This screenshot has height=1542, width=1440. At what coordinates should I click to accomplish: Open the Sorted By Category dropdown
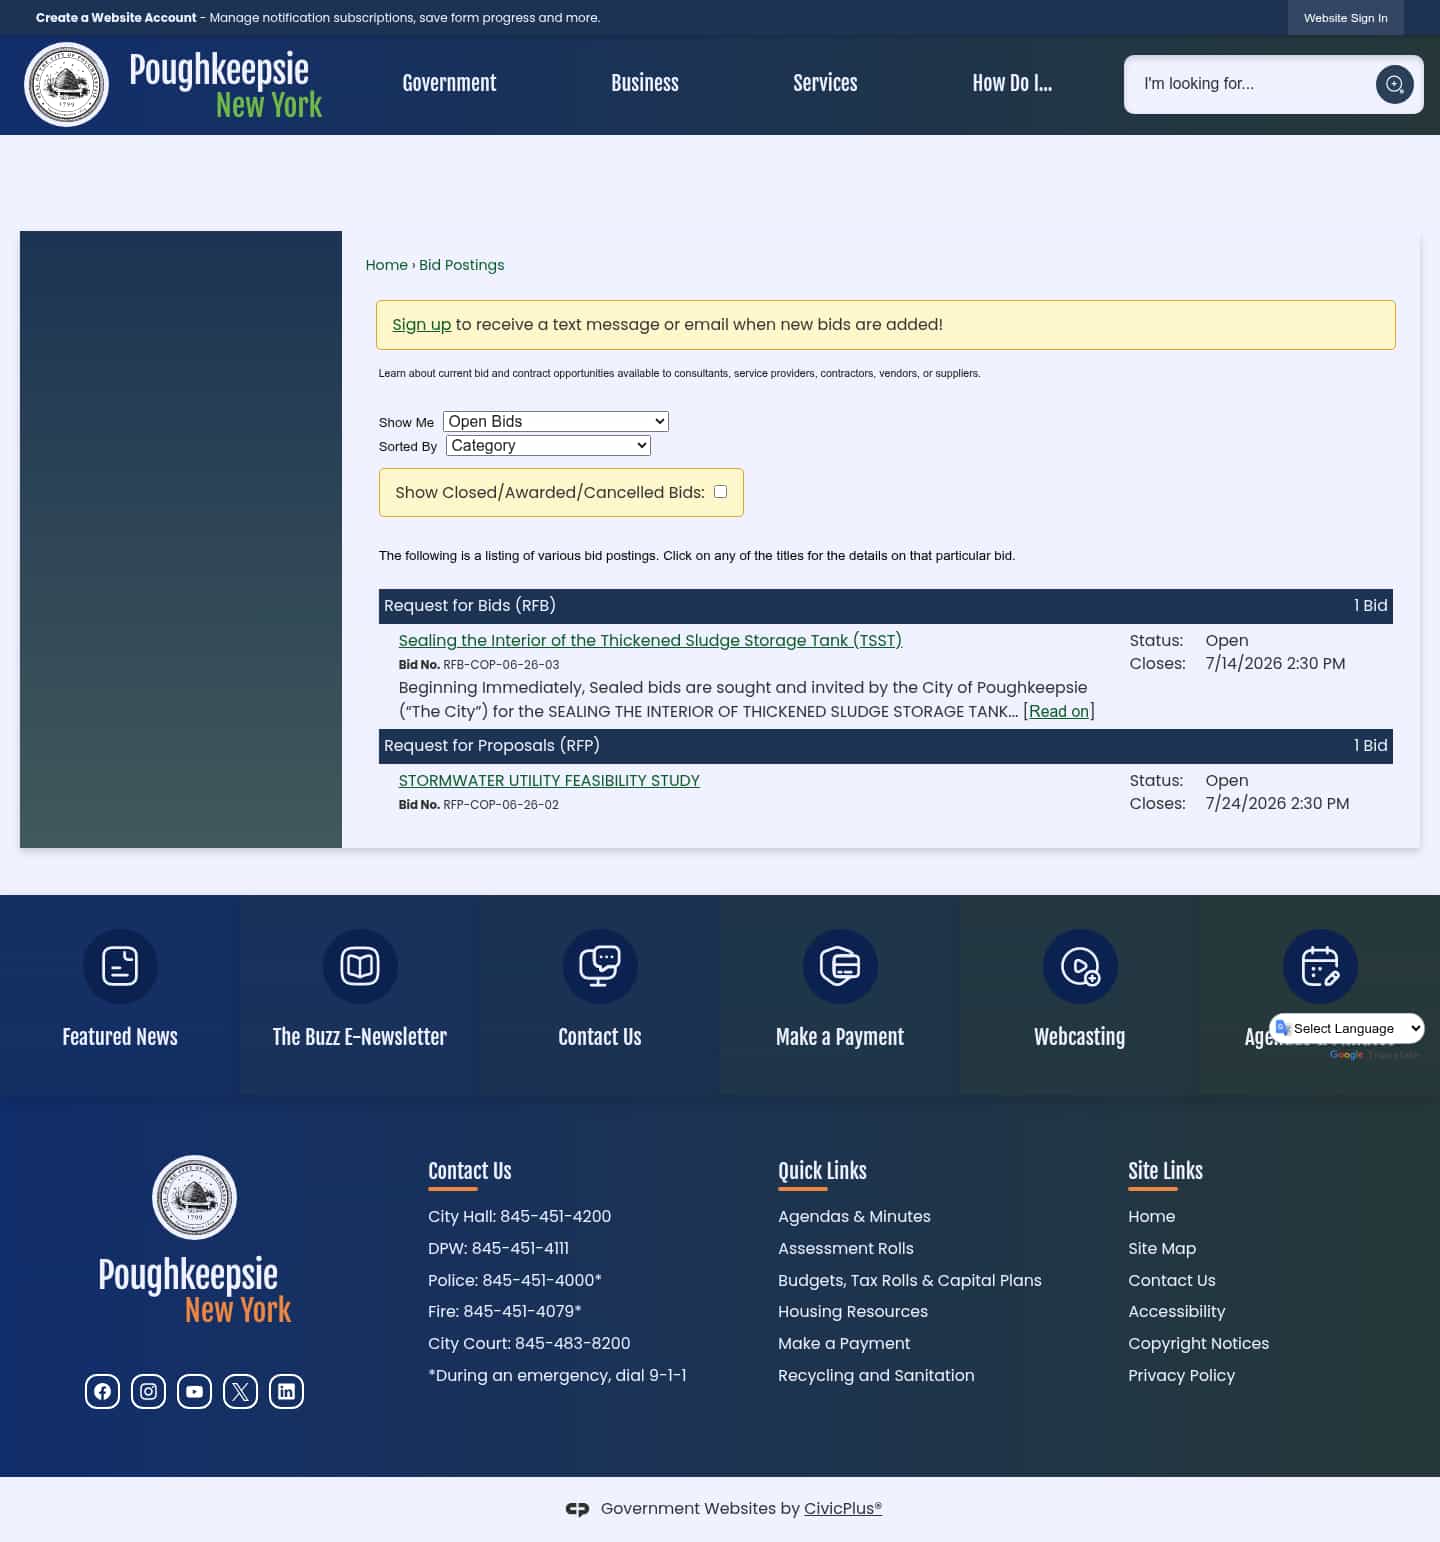click(549, 446)
